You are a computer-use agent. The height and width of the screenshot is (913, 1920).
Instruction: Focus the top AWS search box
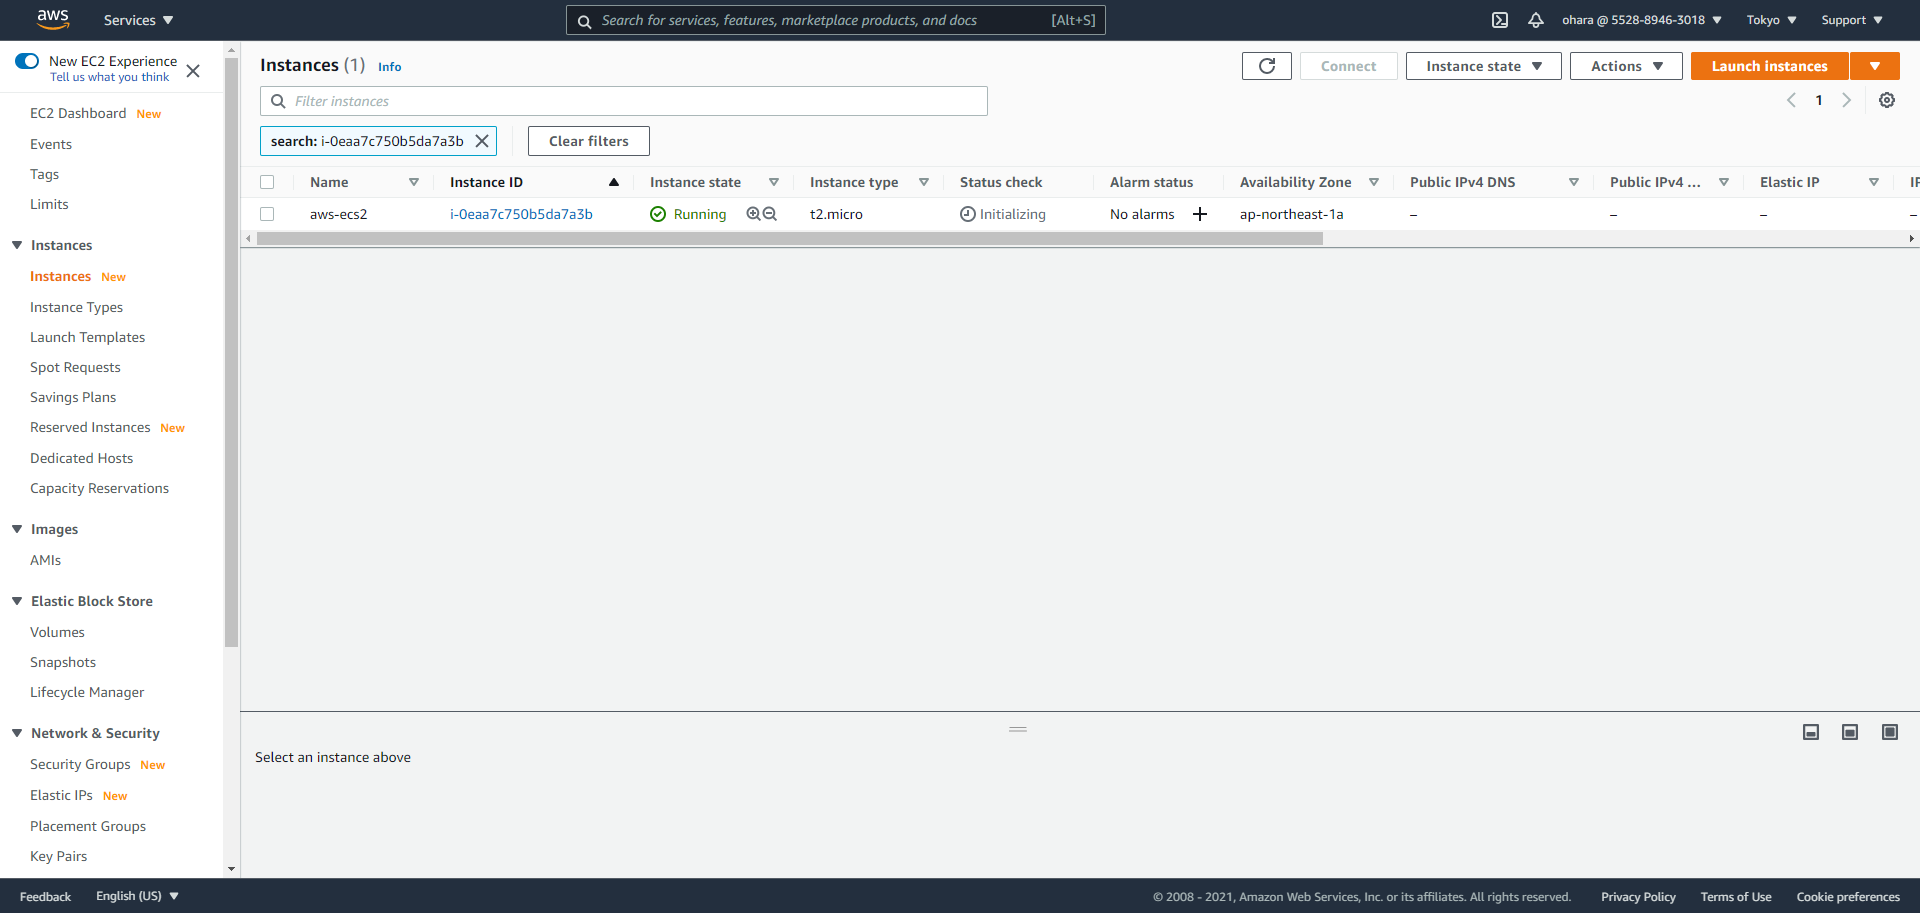point(836,20)
